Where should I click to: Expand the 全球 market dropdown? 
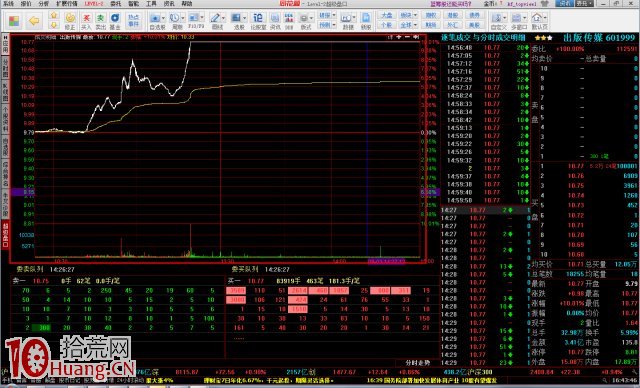(416, 25)
